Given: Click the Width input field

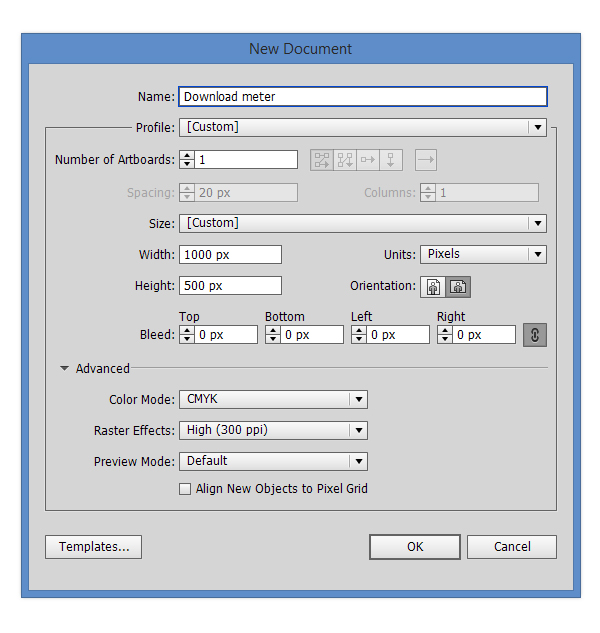Looking at the screenshot, I should pos(231,255).
